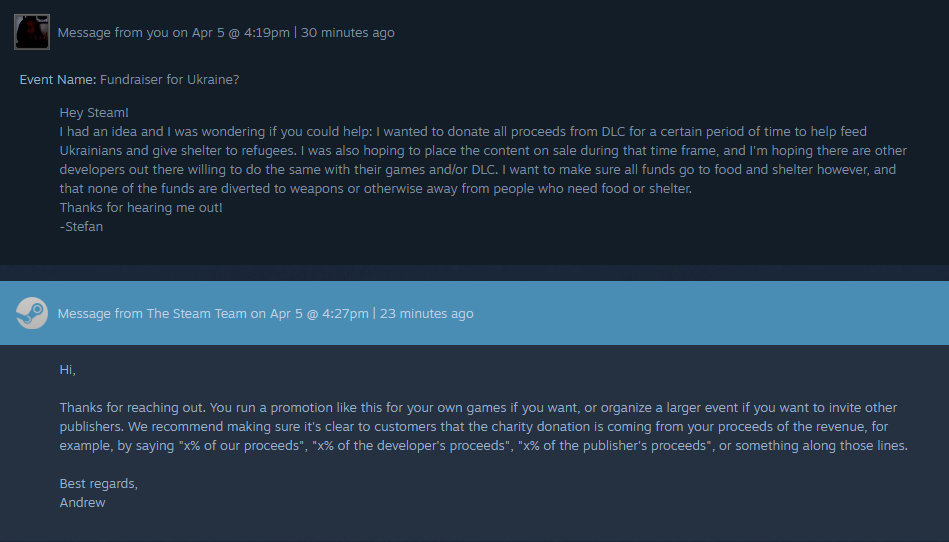Image resolution: width=949 pixels, height=542 pixels.
Task: Click the "Andrew" signature
Action: (82, 503)
